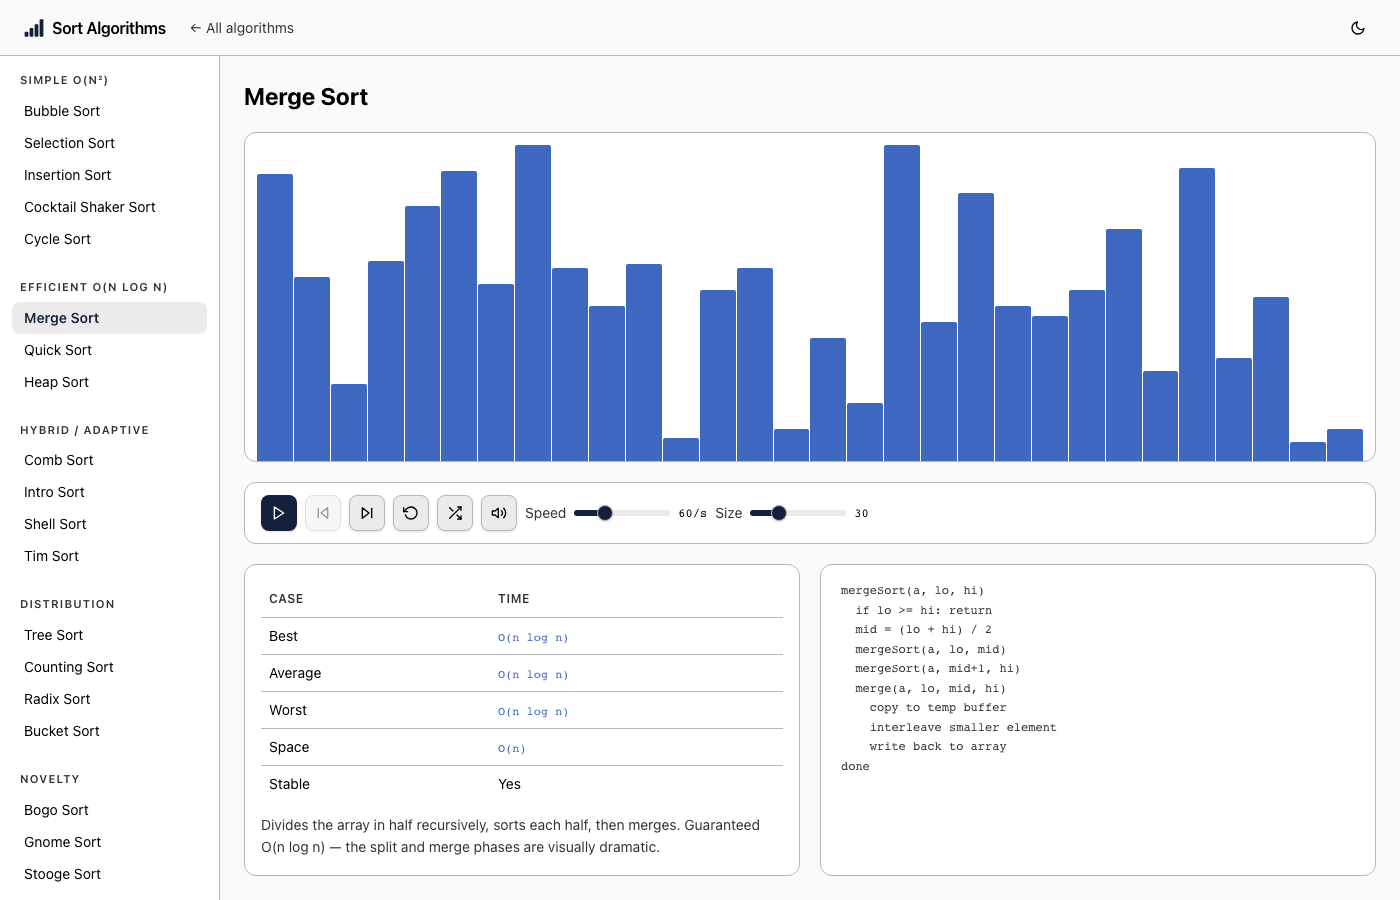The image size is (1400, 900).
Task: Click the Stable value 'Yes'
Action: [510, 784]
